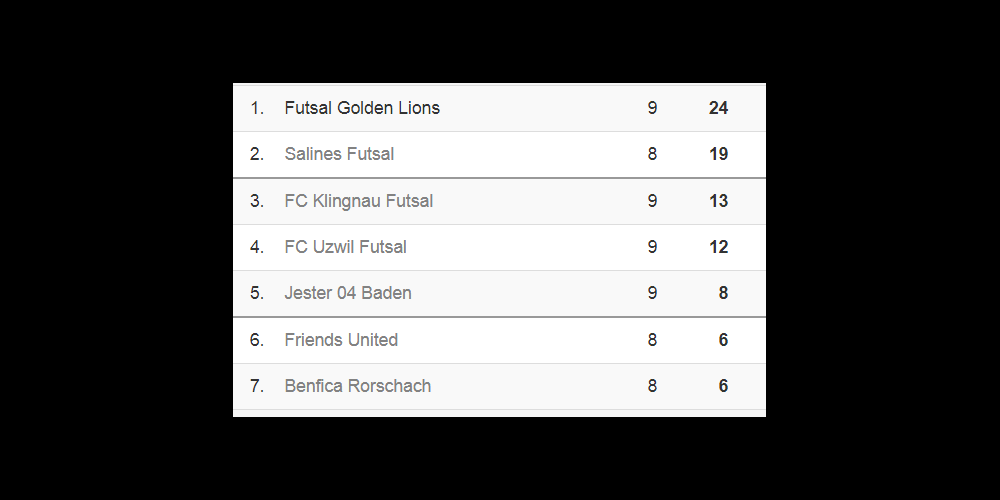1000x500 pixels.
Task: Open the Futsal Golden Lions team link
Action: point(362,108)
